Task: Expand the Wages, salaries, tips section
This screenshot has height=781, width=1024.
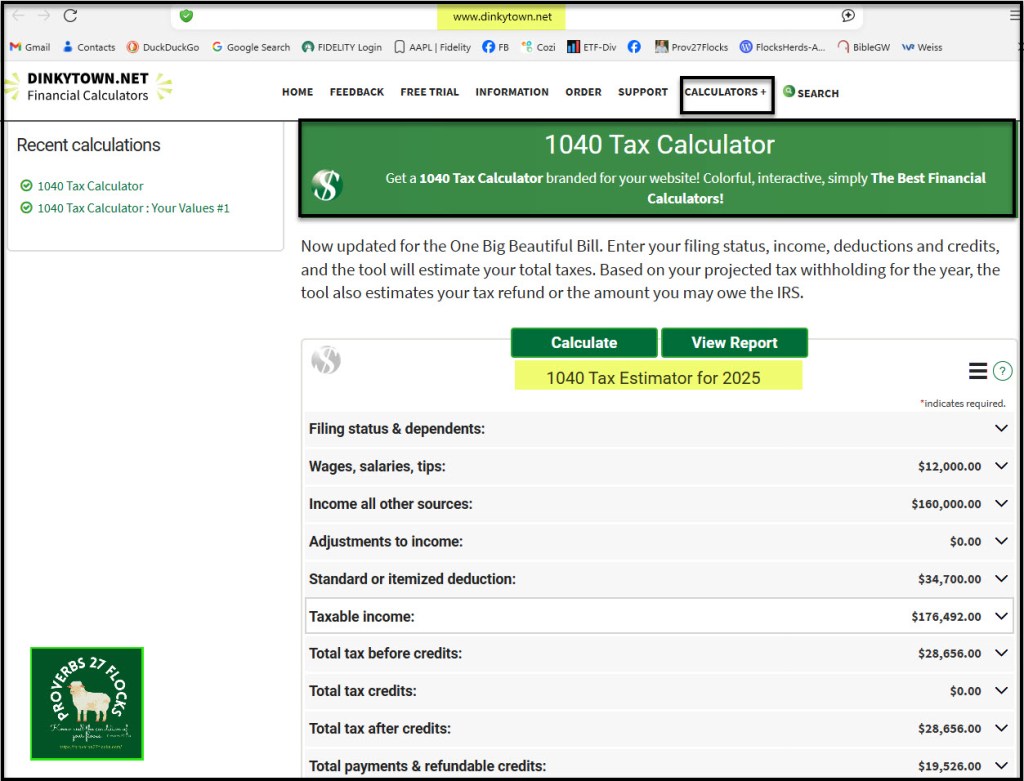Action: point(1002,466)
